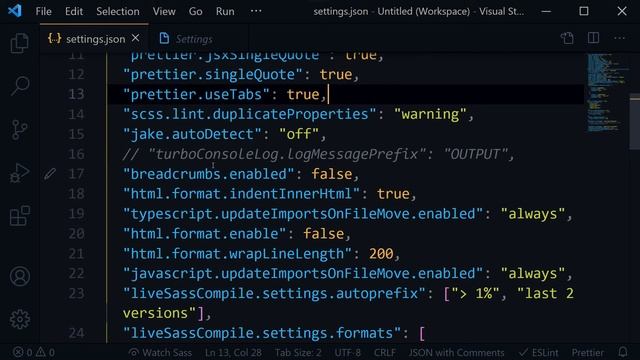Click line number 12 in gutter
This screenshot has height=360, width=640.
(76, 75)
